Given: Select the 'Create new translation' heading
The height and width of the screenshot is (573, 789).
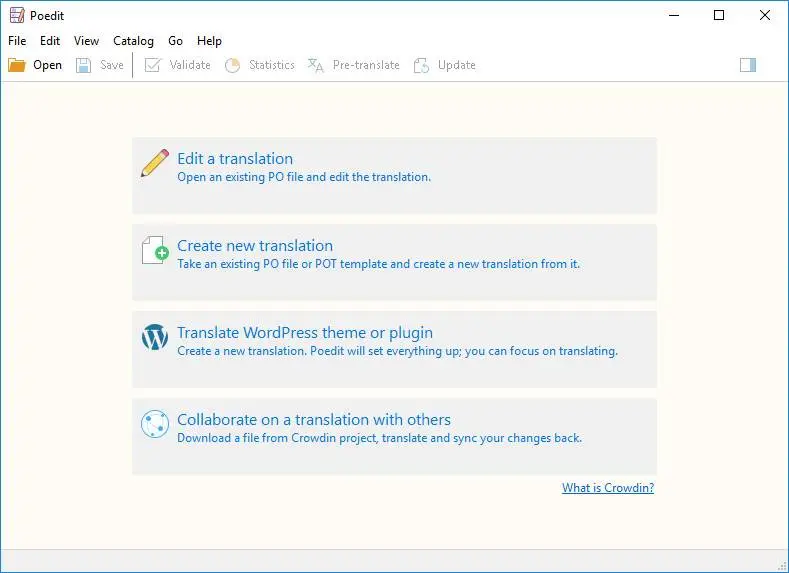Looking at the screenshot, I should pos(255,246).
